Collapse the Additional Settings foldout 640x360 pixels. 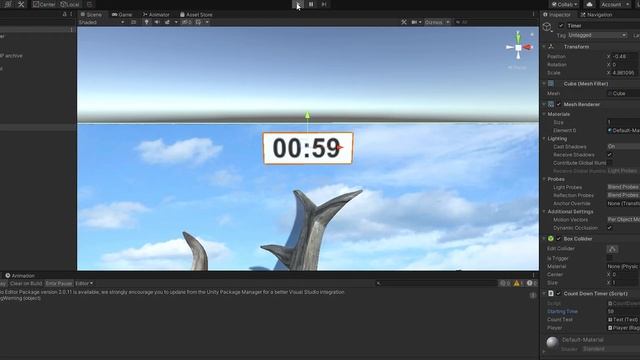544,211
